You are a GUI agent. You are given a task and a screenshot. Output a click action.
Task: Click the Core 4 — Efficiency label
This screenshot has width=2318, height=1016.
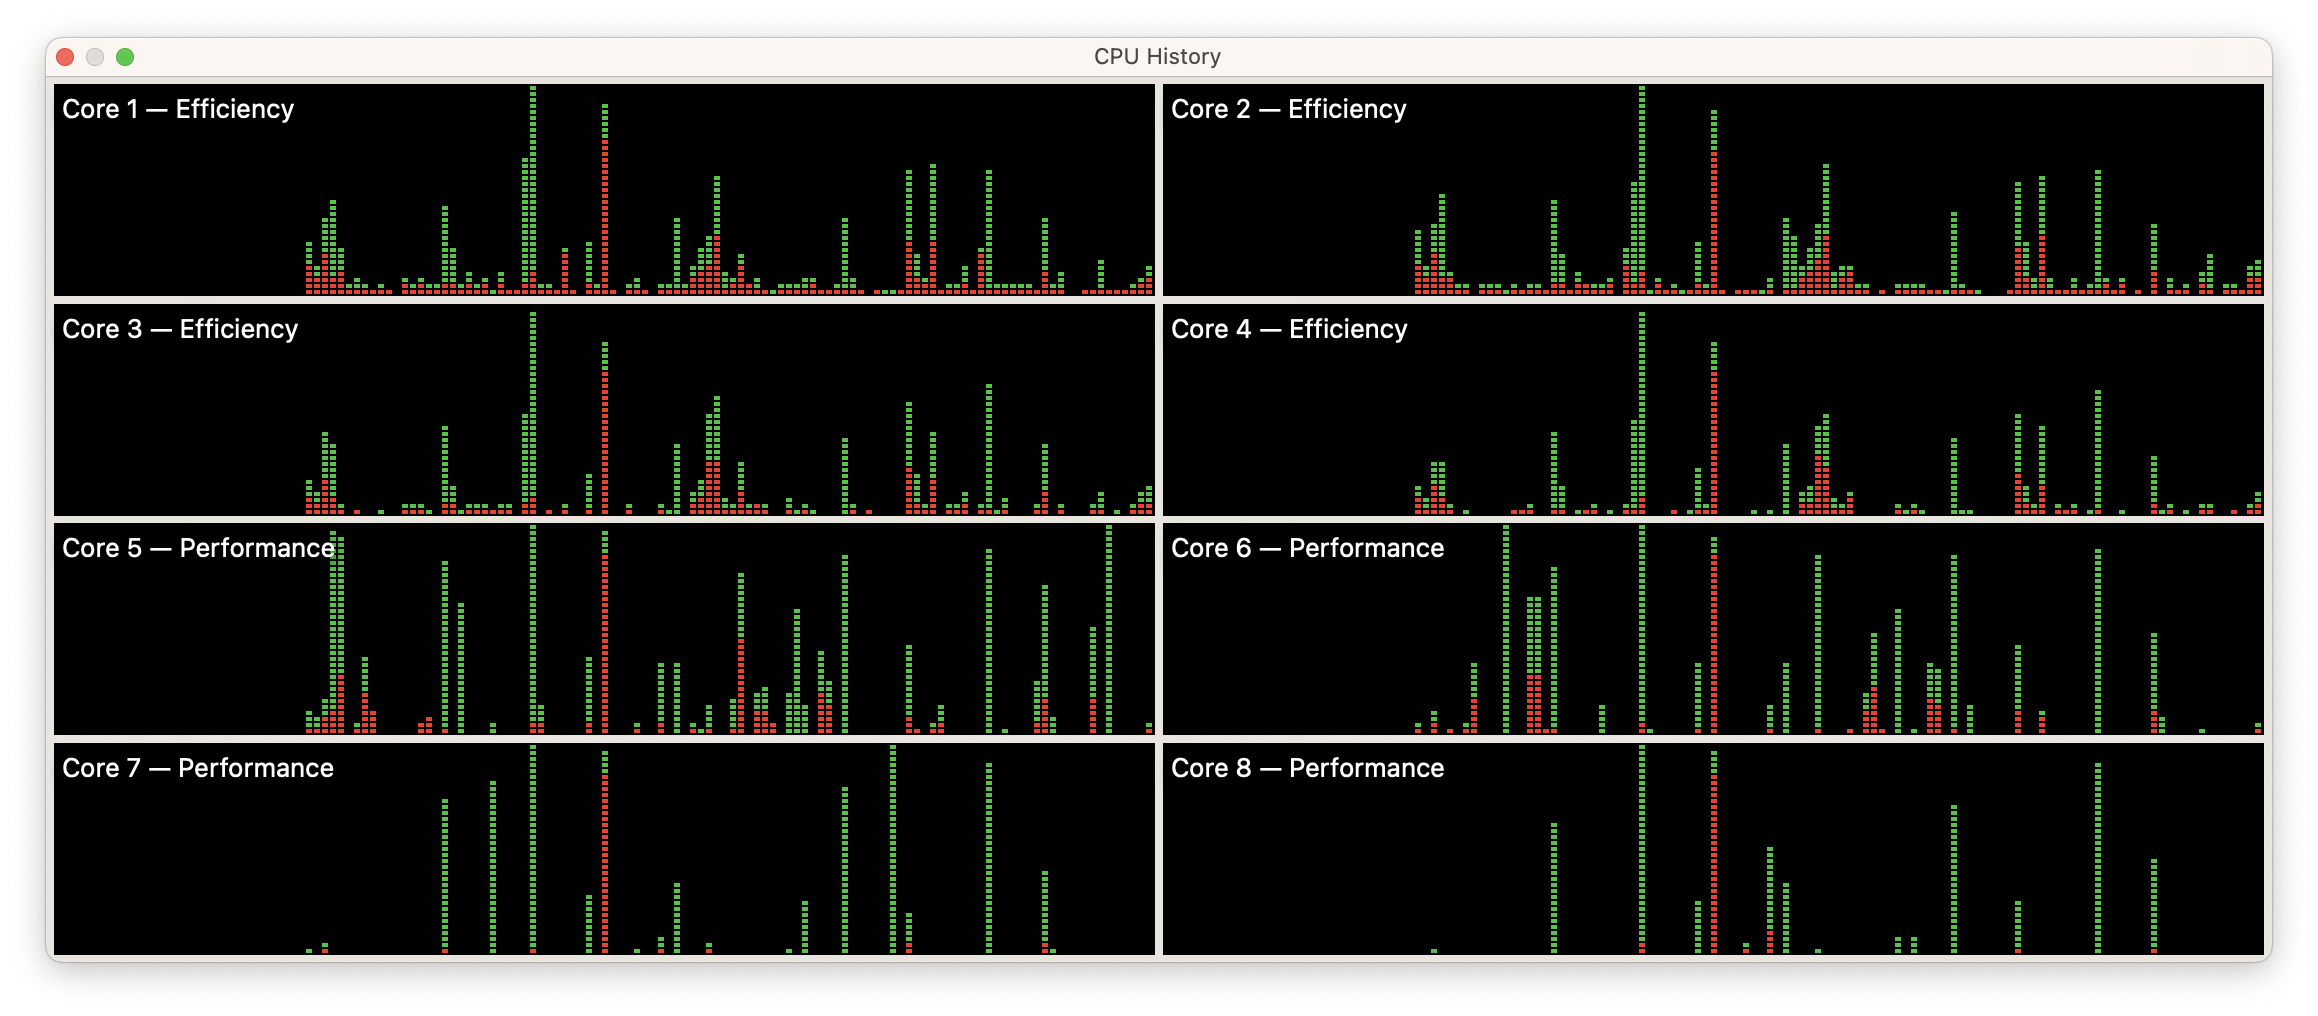[1289, 329]
